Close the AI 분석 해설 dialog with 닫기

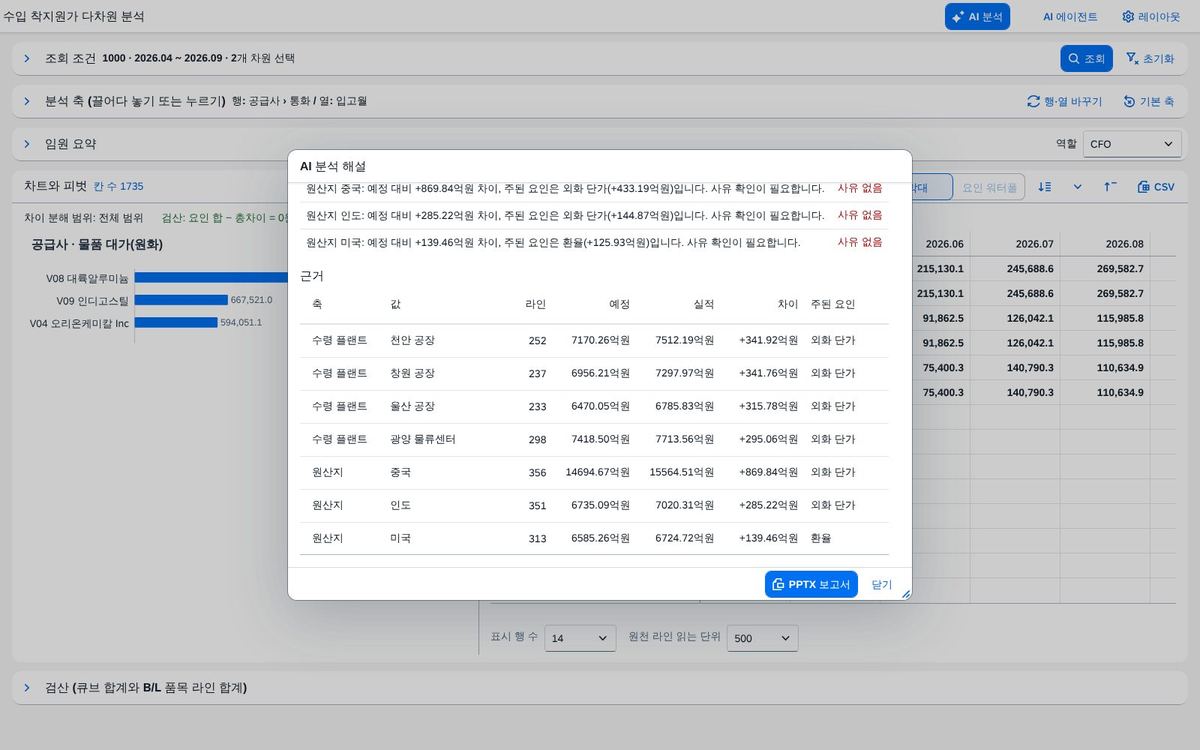coord(881,584)
